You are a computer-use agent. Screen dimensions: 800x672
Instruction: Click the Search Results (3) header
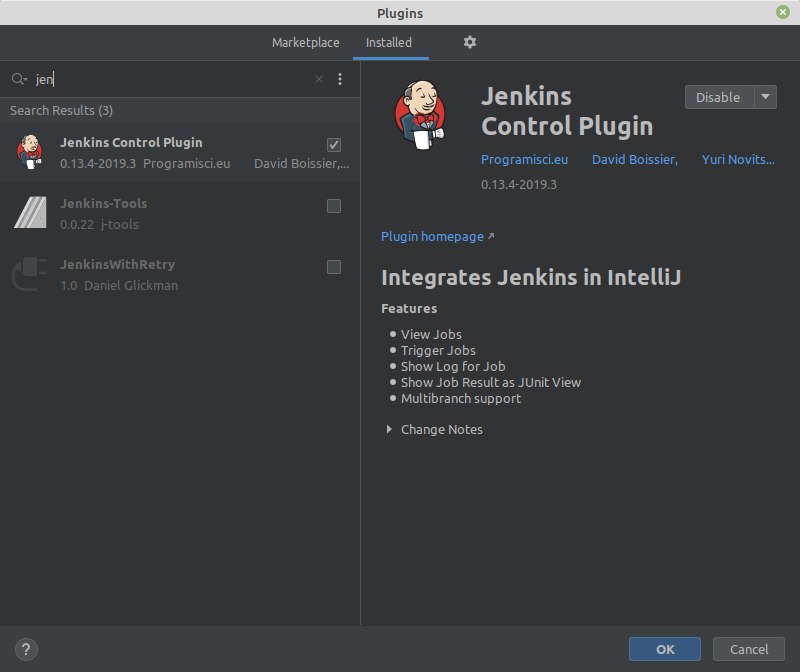click(x=62, y=111)
